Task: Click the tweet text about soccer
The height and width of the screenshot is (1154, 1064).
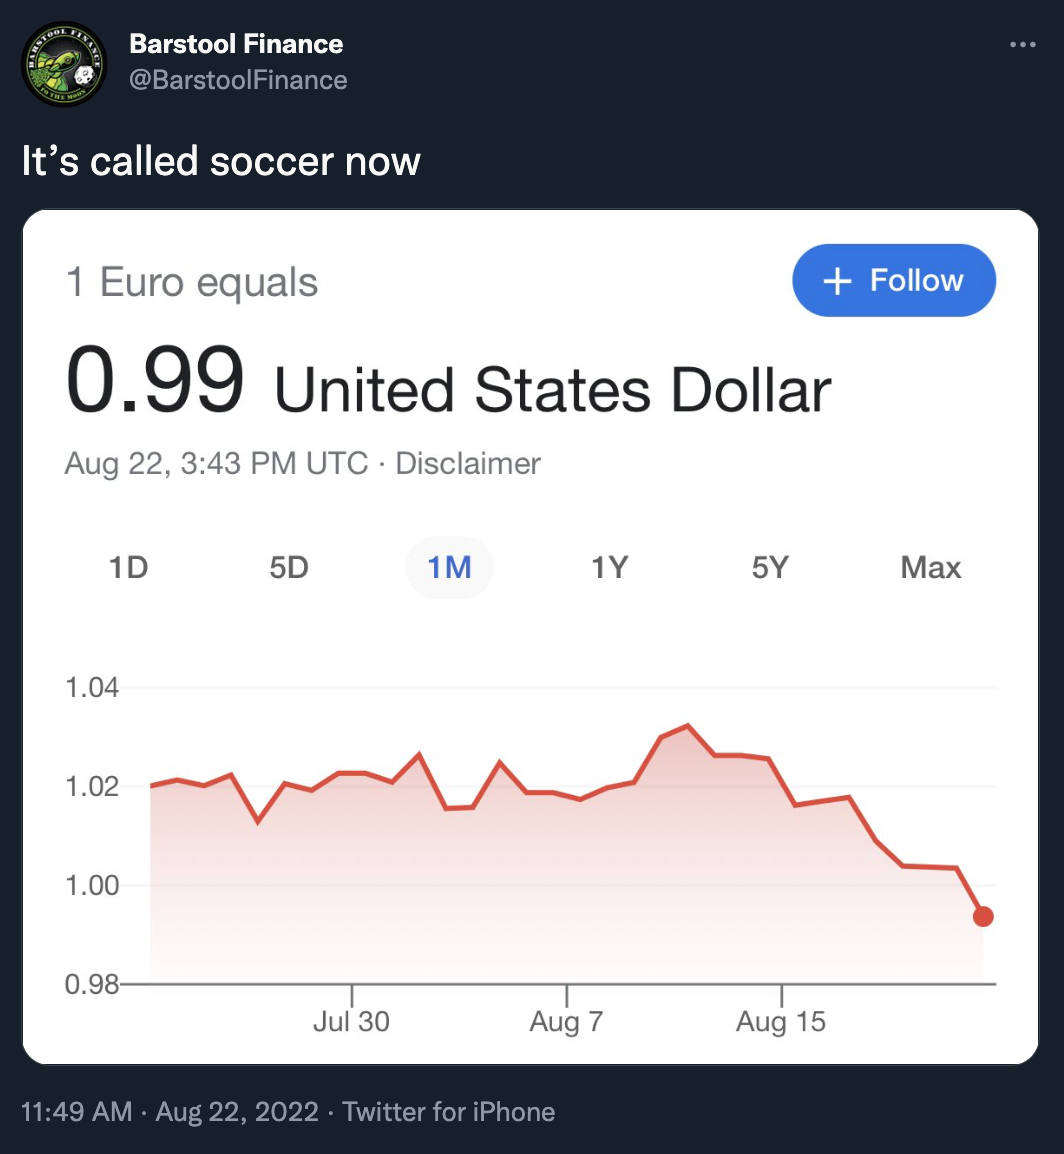Action: (221, 160)
